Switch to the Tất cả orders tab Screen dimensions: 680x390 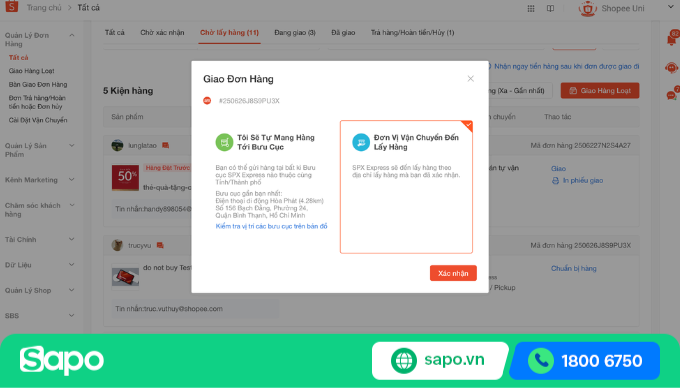click(x=114, y=33)
